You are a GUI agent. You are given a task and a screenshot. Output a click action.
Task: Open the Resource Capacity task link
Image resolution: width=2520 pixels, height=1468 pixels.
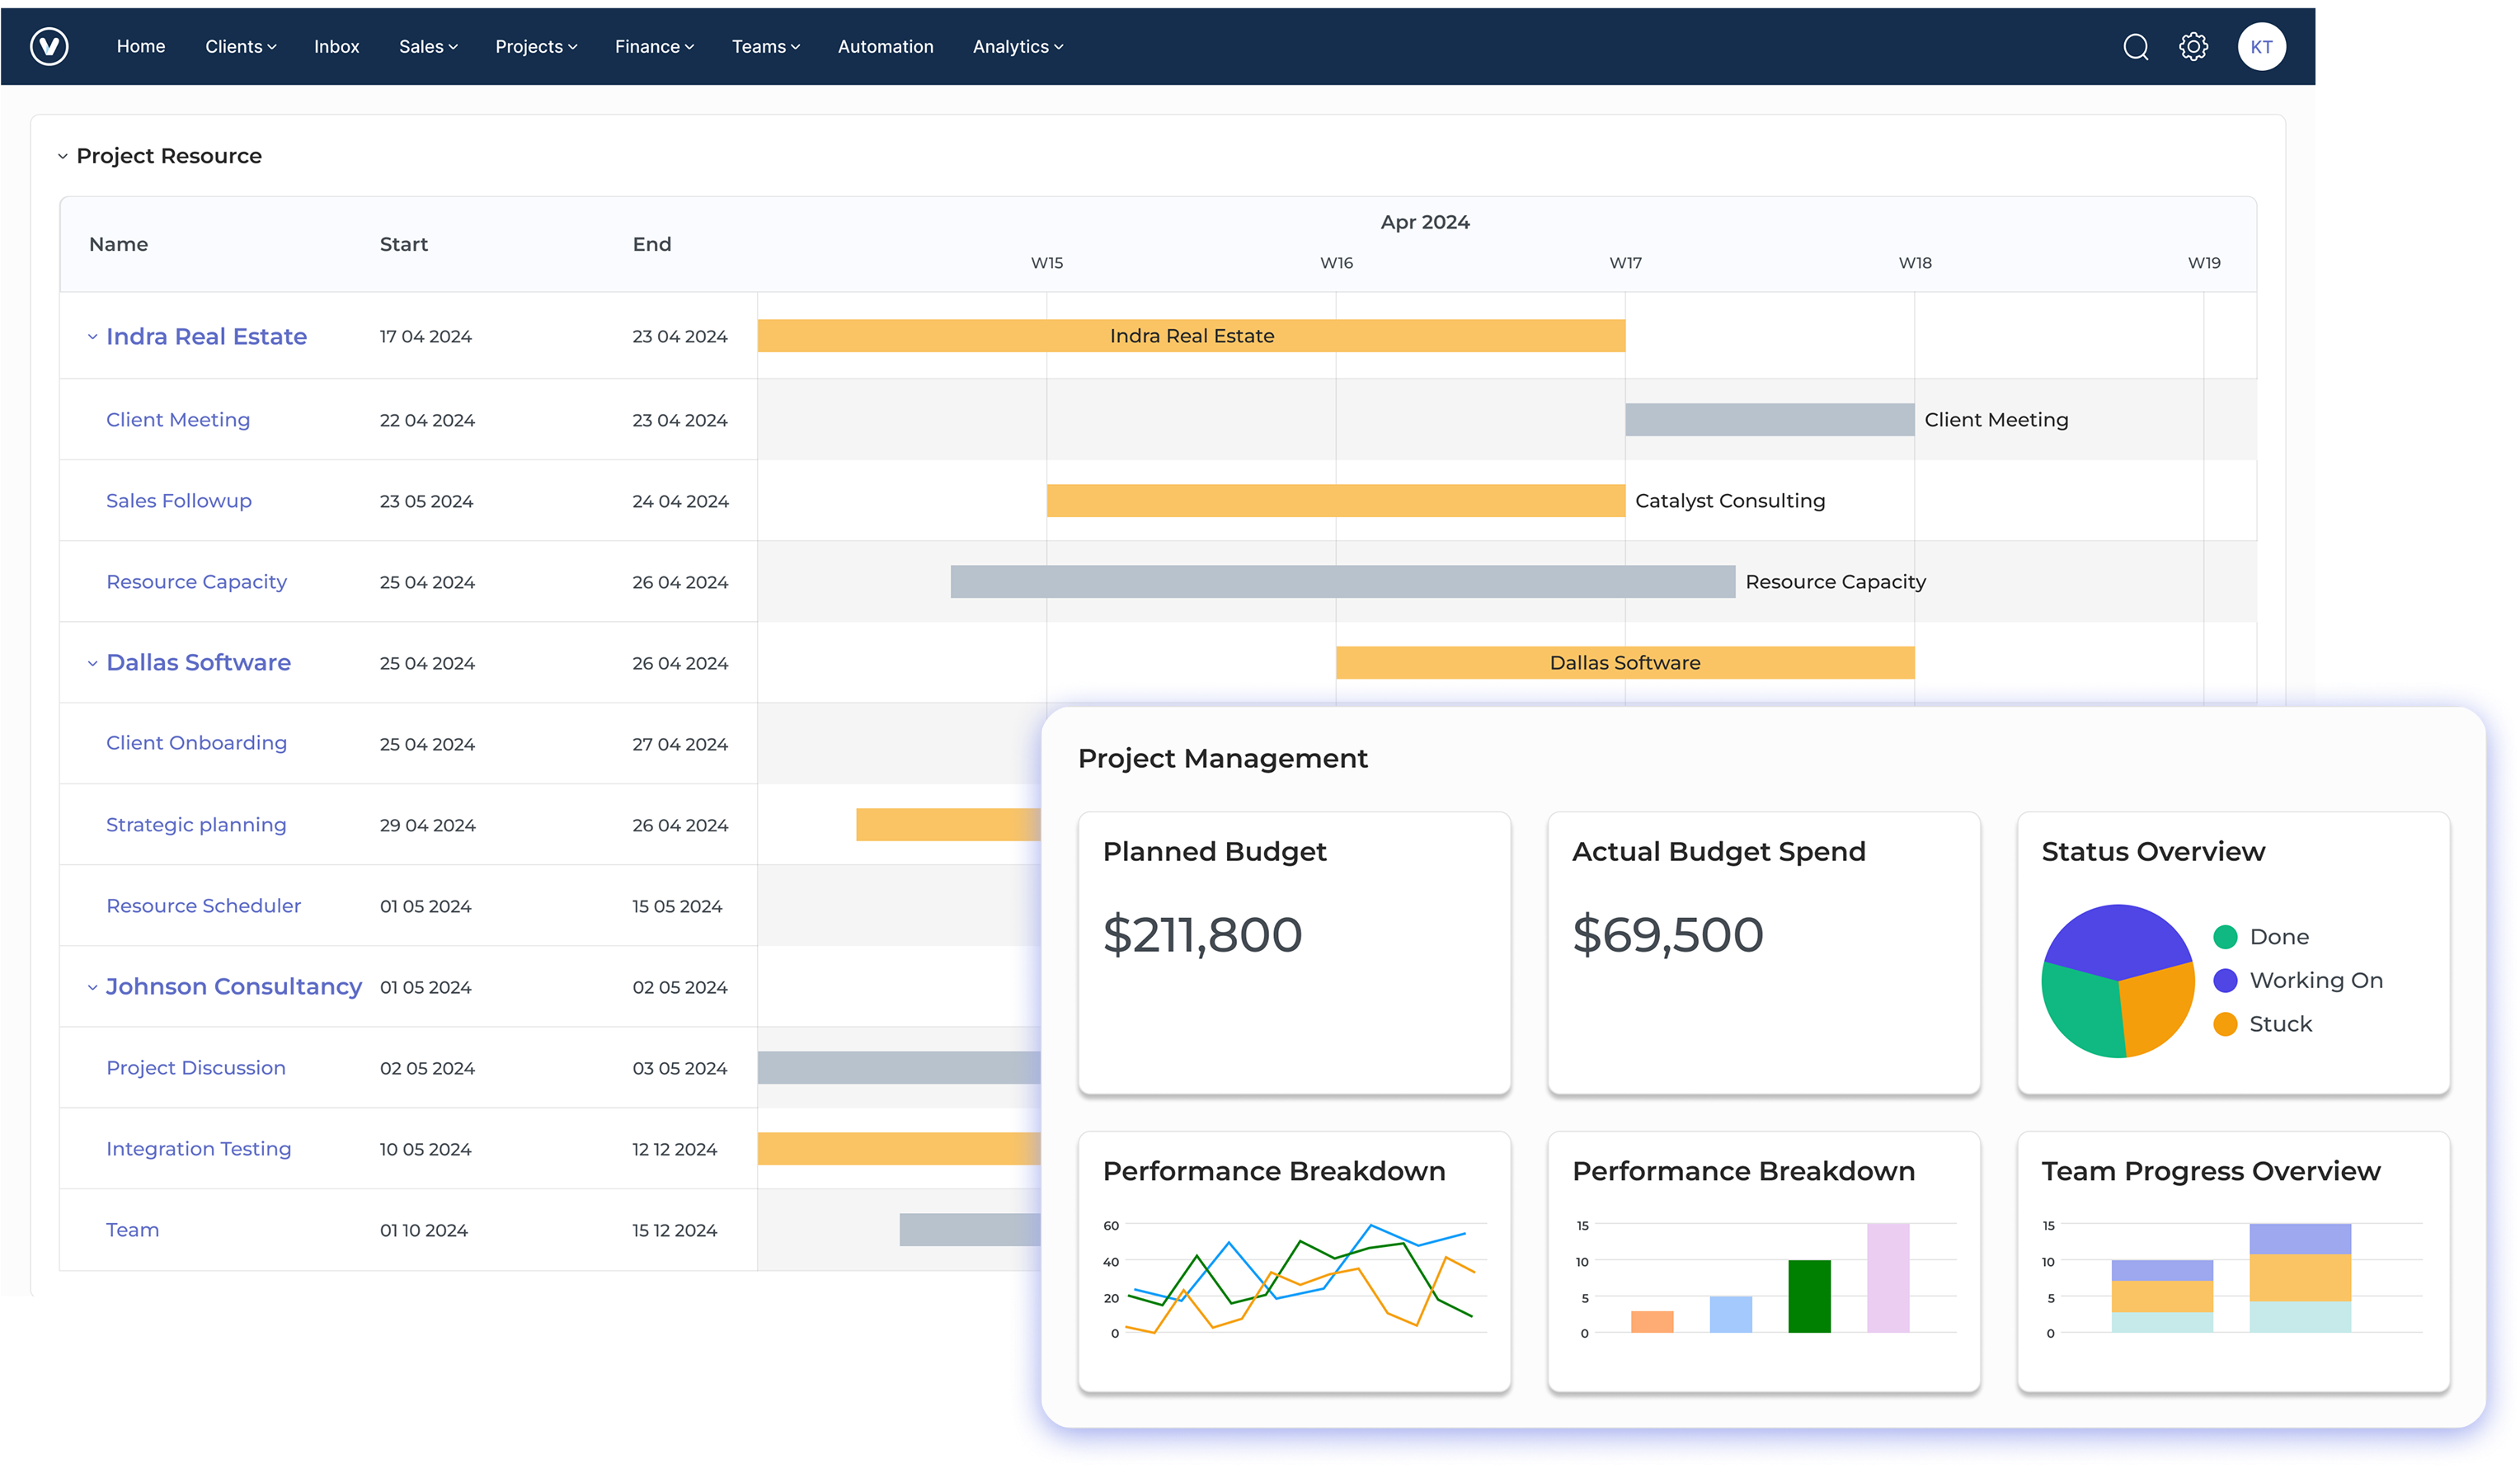click(196, 582)
